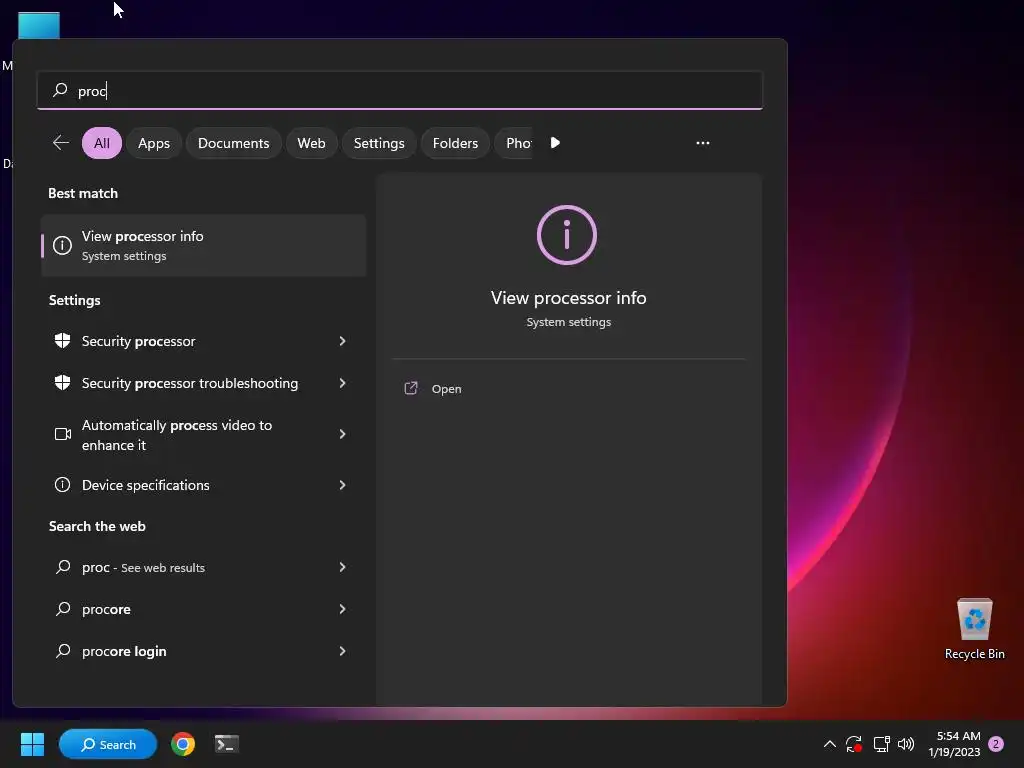
Task: Switch to the Documents filter tab
Action: (x=234, y=143)
